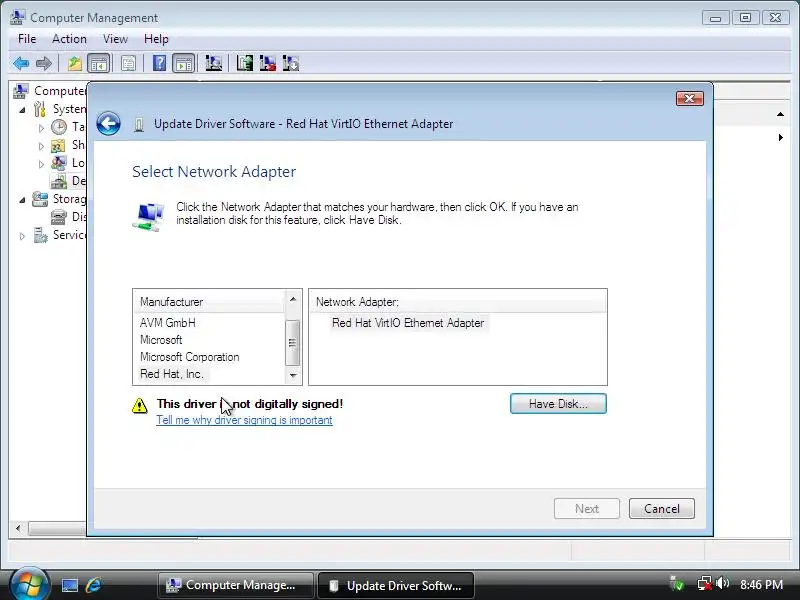Expand the Services and Applications node
The width and height of the screenshot is (800, 600).
click(x=22, y=236)
